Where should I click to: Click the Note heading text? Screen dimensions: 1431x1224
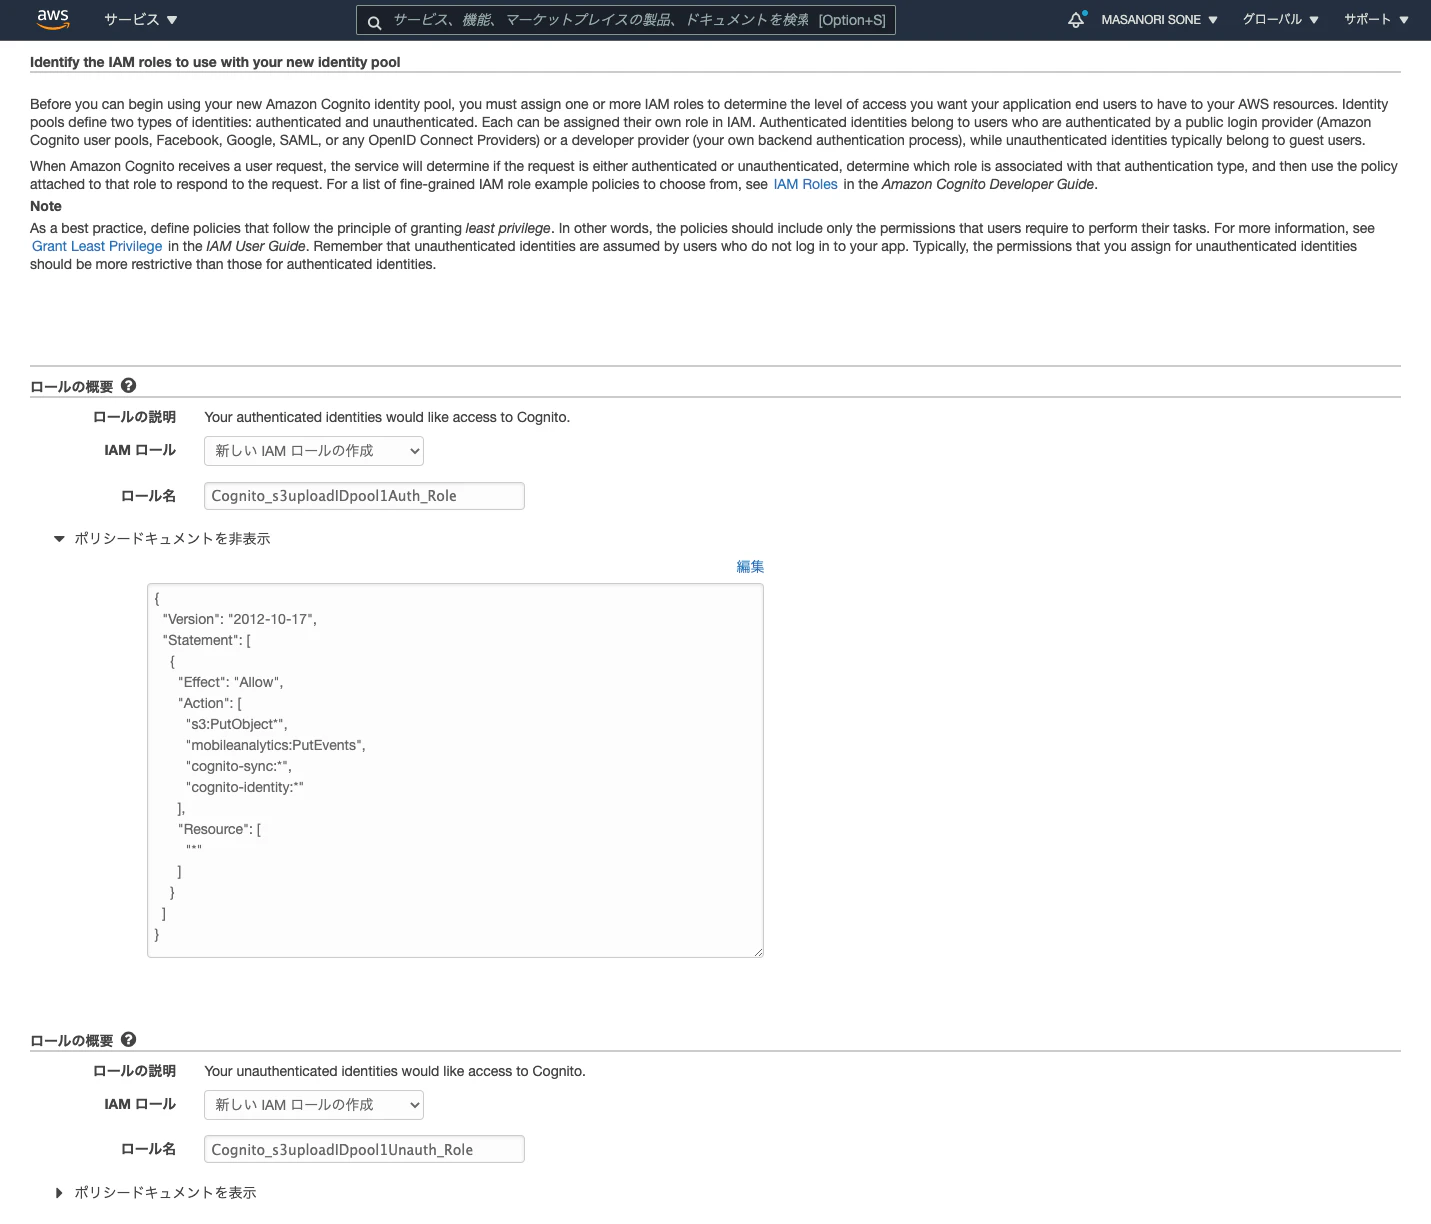pos(46,206)
